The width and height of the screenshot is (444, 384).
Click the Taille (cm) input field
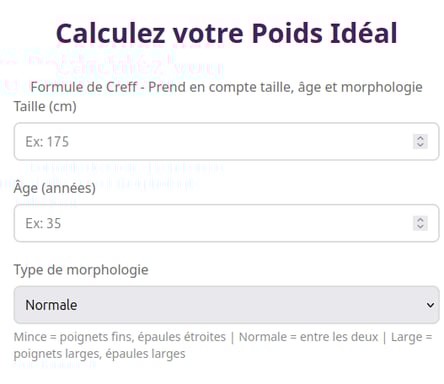pos(226,141)
